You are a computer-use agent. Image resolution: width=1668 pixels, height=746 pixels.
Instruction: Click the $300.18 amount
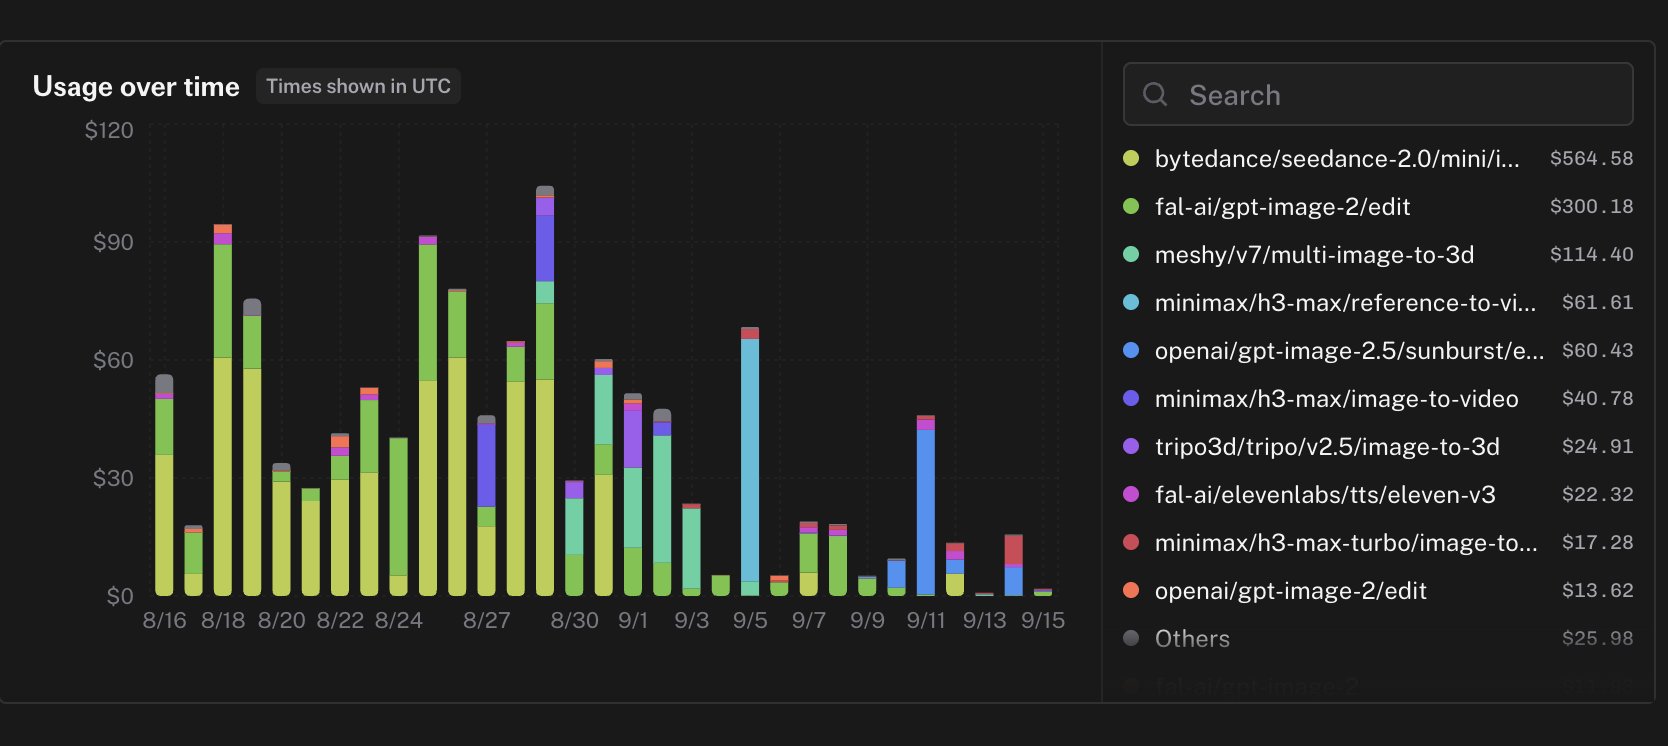coord(1591,206)
